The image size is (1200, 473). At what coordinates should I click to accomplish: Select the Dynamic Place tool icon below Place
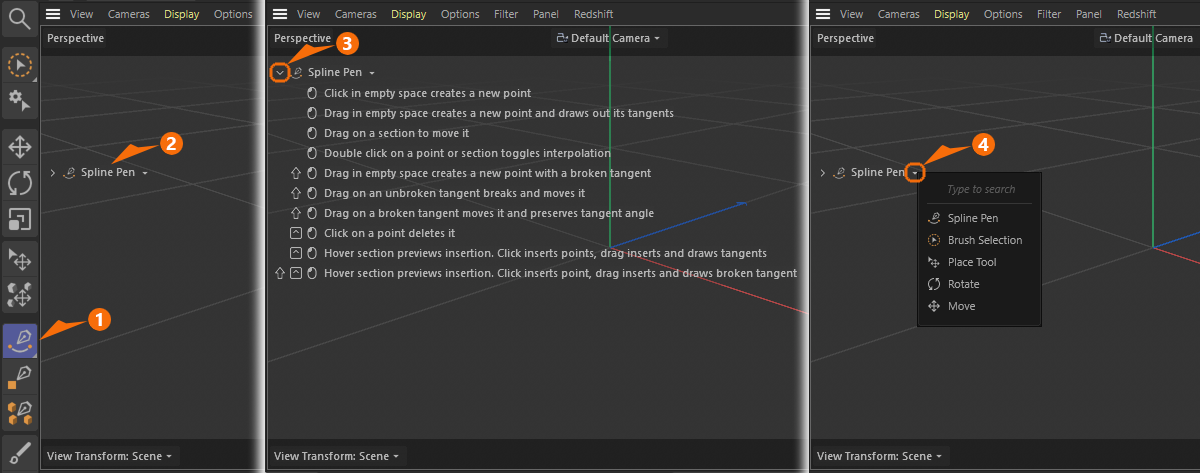(x=19, y=294)
